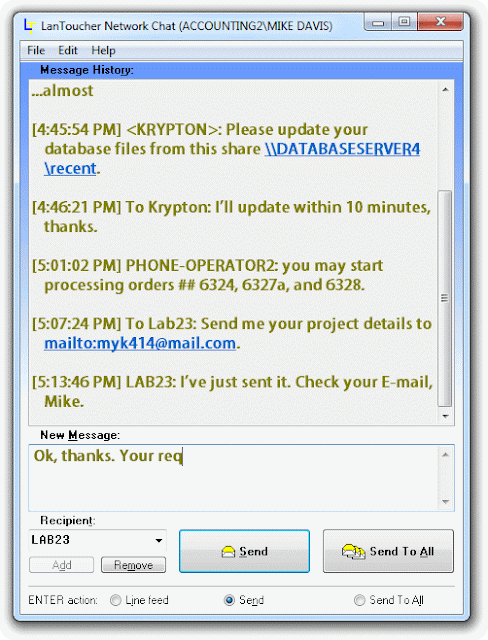The width and height of the screenshot is (488, 640).
Task: Click the message history scroll-down arrow
Action: coord(445,416)
